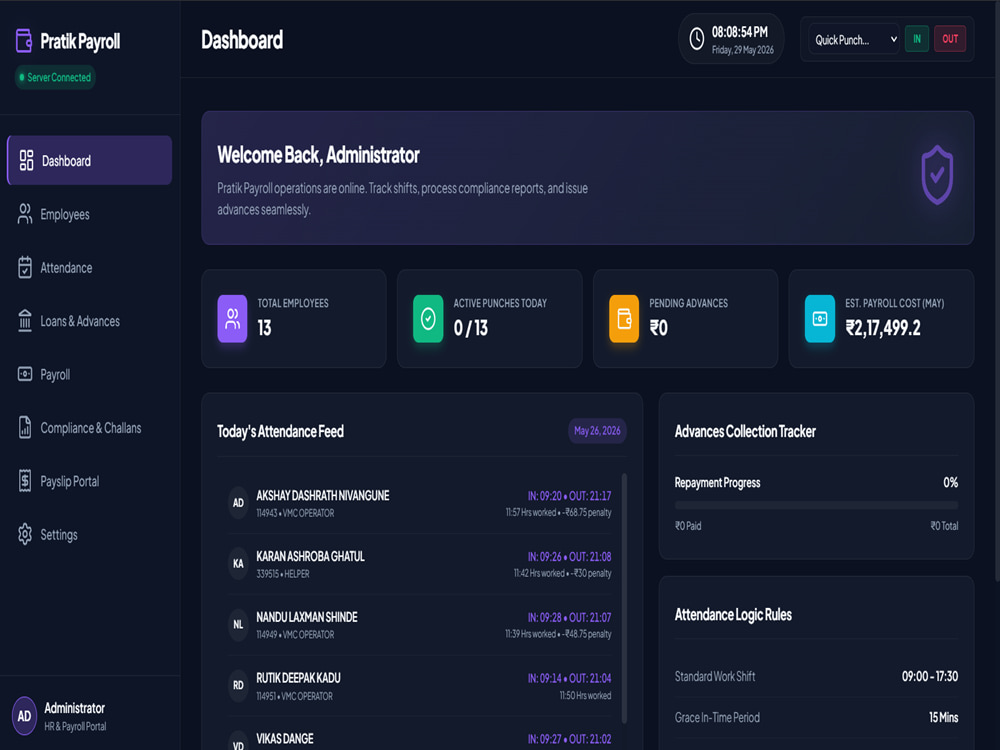Click the Advances Collection Tracker heading

745,432
